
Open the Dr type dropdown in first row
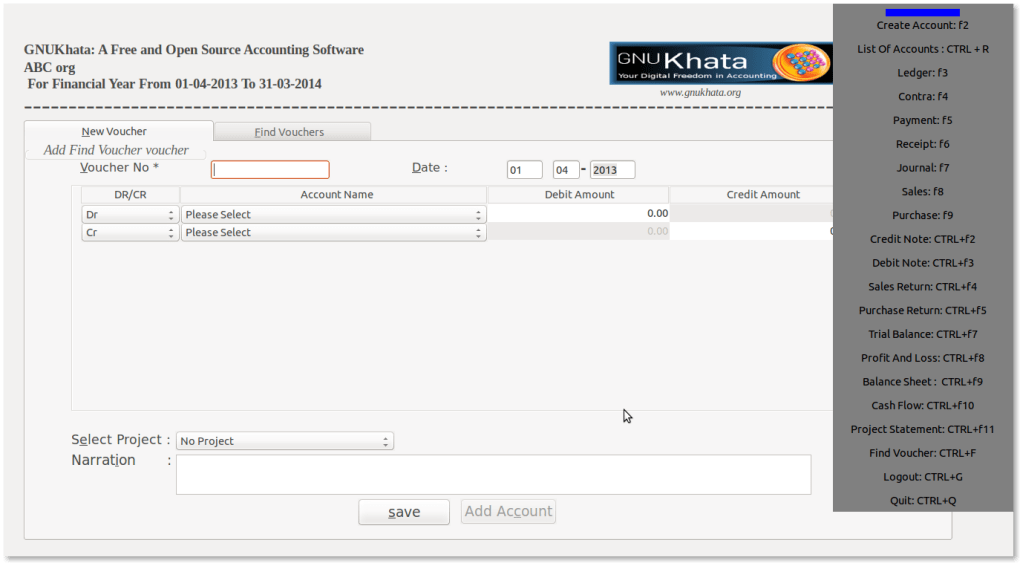pyautogui.click(x=129, y=215)
